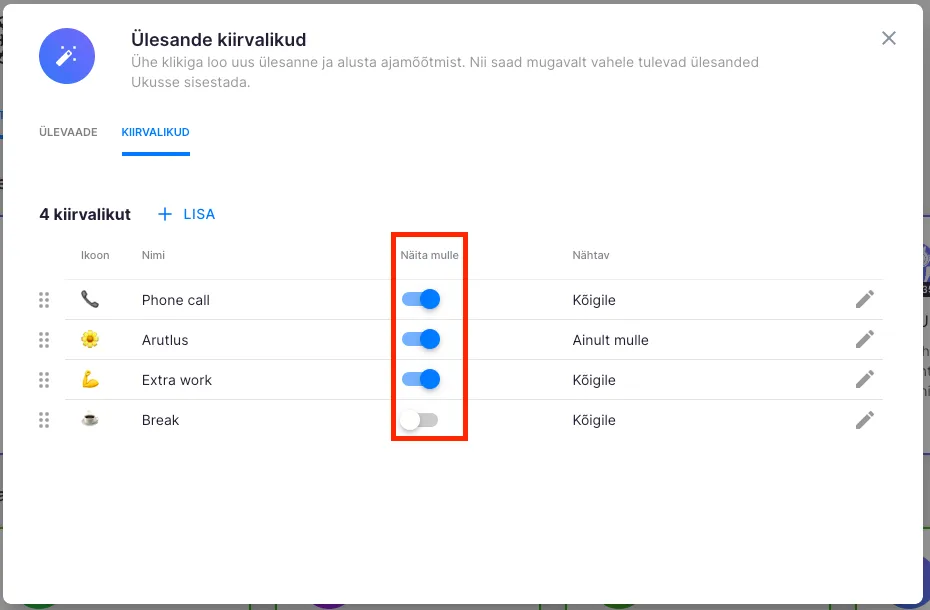
Task: Switch to the Ülevaade tab
Action: 68,132
